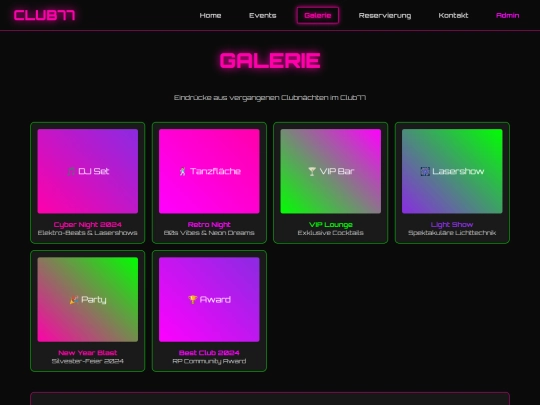The image size is (540, 405).
Task: Open the Admin link
Action: [507, 15]
